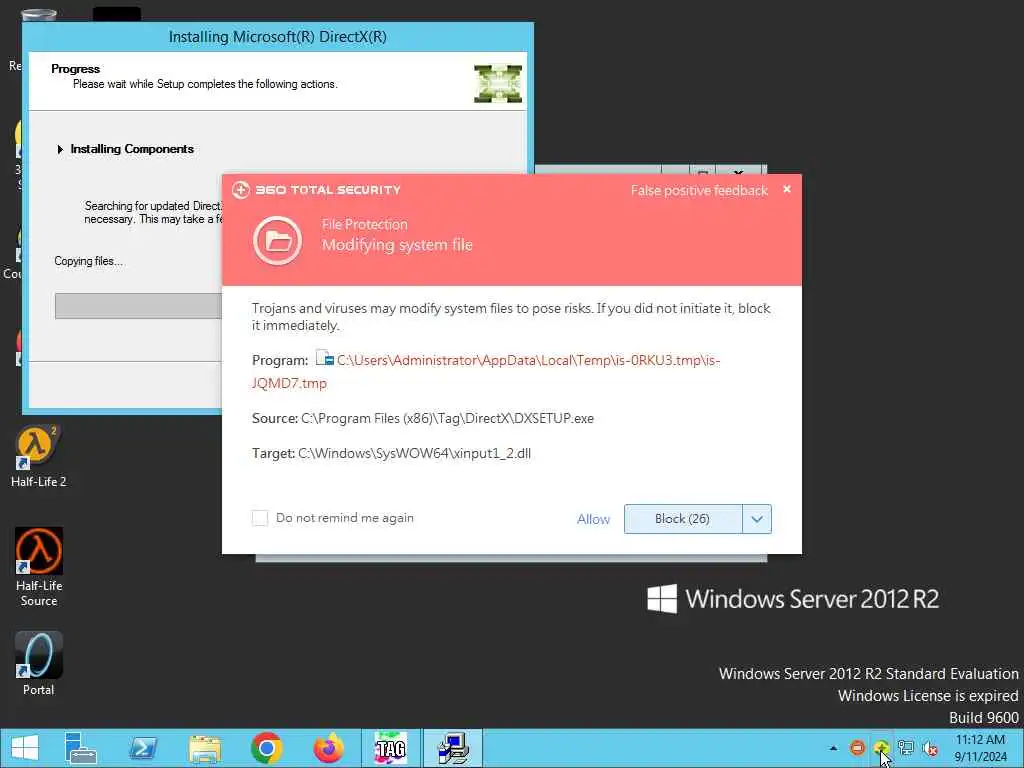Click the File Protection folder icon
1024x768 pixels.
[278, 241]
